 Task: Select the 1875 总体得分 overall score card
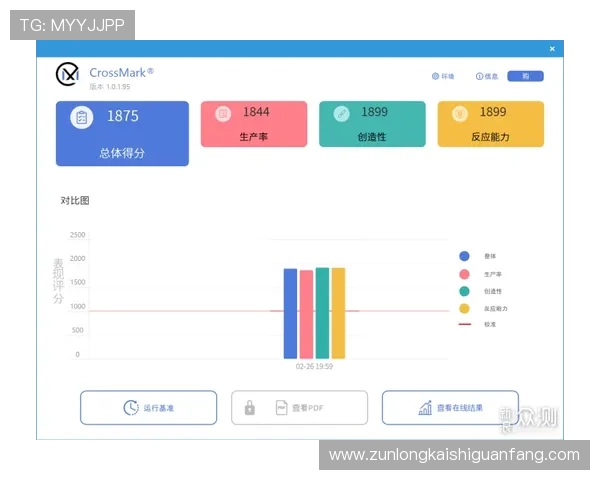pos(122,133)
